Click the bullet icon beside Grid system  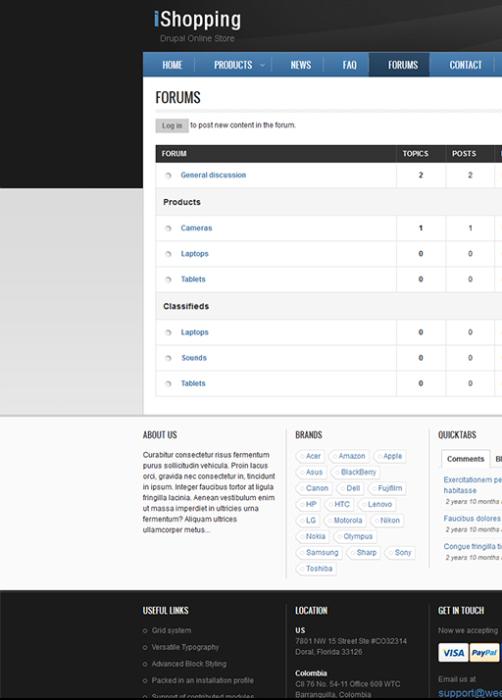[x=145, y=631]
